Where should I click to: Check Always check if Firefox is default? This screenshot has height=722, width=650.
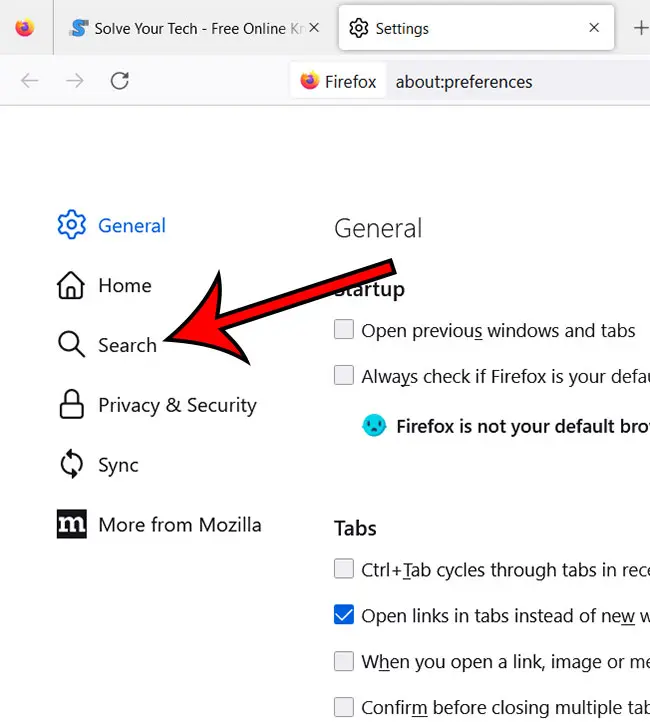[344, 375]
